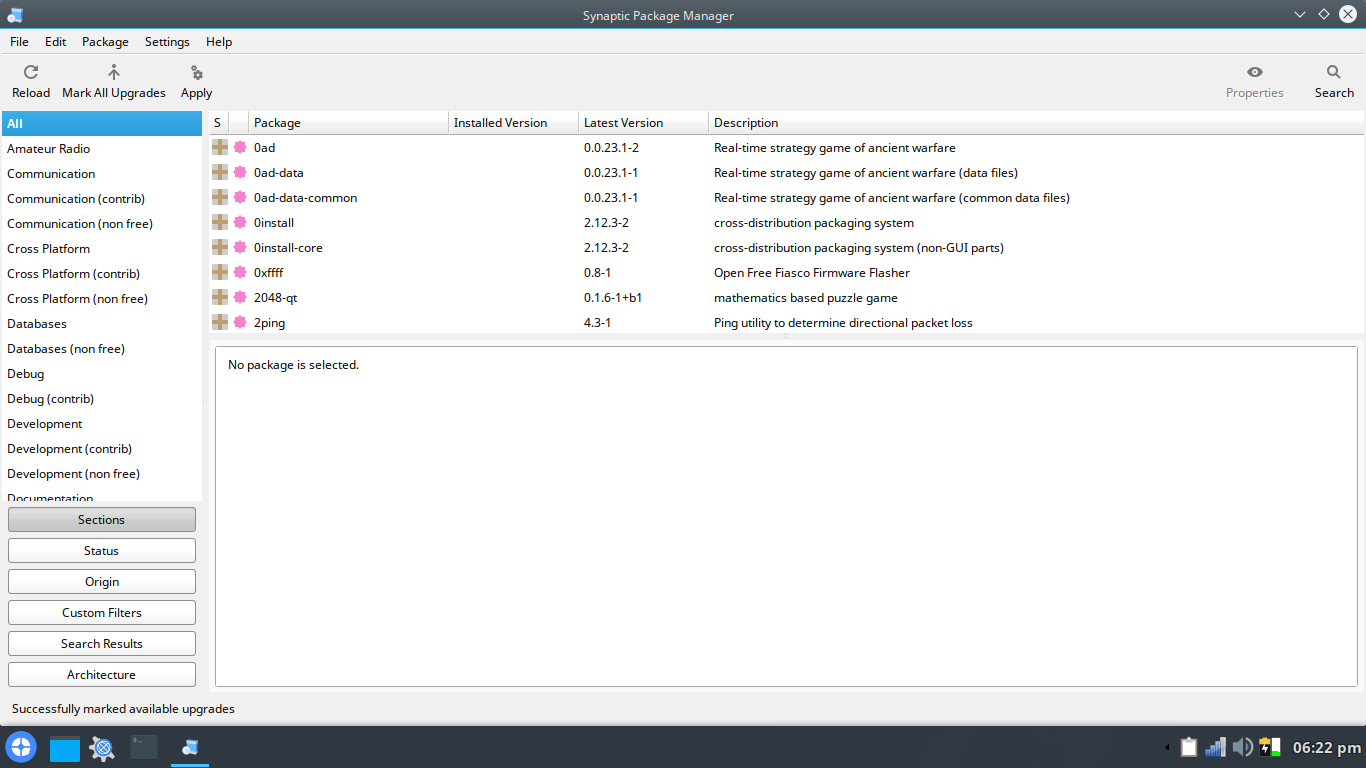Click the pink supported icon beside 2048-qt

[x=240, y=297]
